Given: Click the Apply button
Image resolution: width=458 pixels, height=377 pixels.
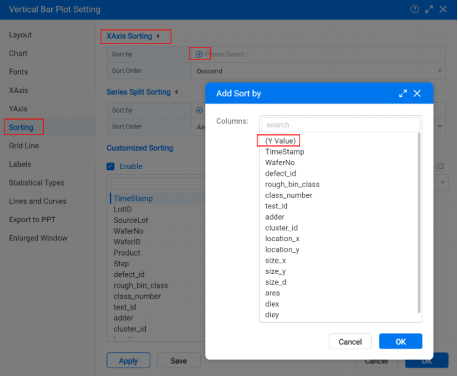Looking at the screenshot, I should [x=128, y=361].
